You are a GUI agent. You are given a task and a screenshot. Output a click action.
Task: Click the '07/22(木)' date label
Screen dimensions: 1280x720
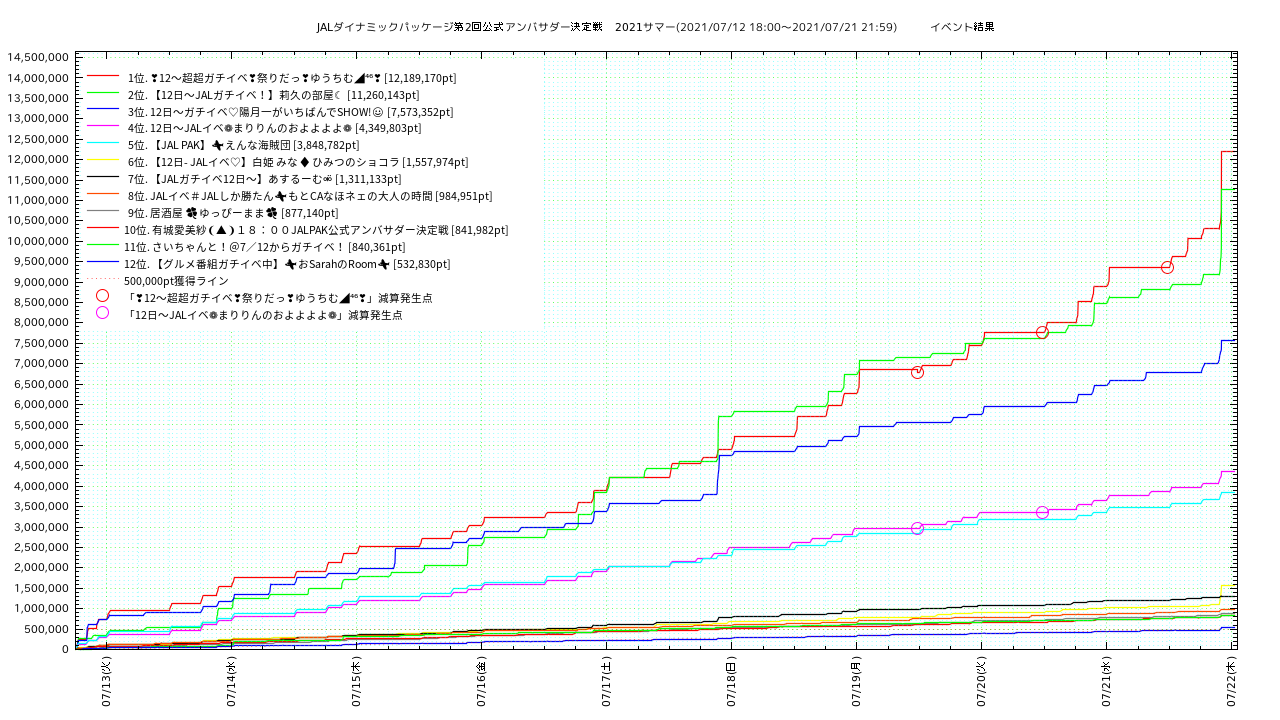pos(1232,683)
